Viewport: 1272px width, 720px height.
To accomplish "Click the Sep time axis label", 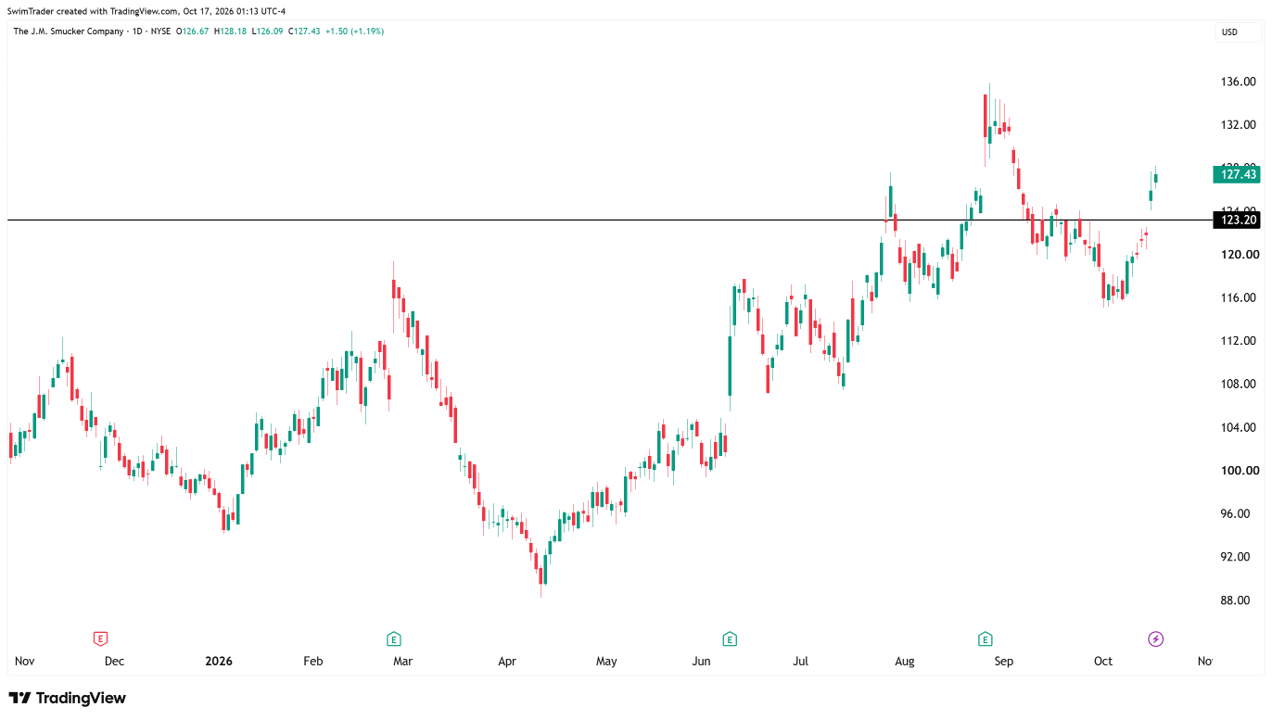I will tap(1004, 661).
